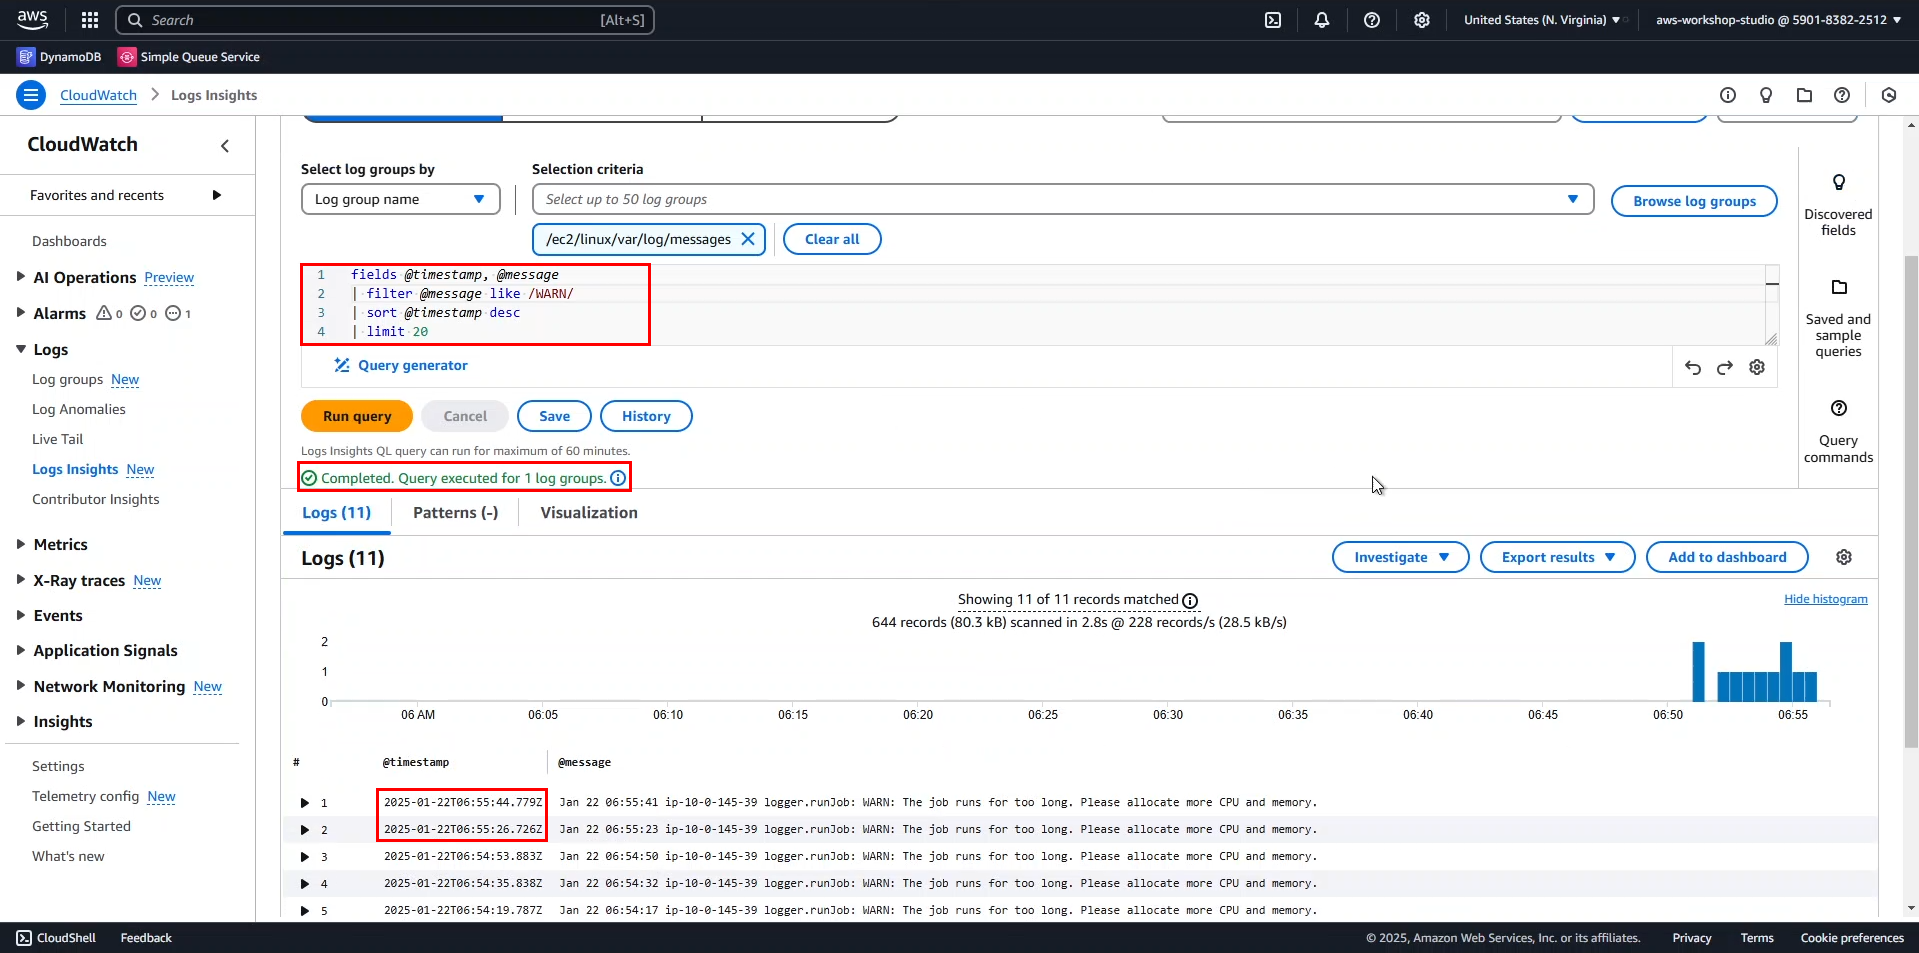Click info icon next to records matched
The height and width of the screenshot is (953, 1919).
click(1190, 601)
